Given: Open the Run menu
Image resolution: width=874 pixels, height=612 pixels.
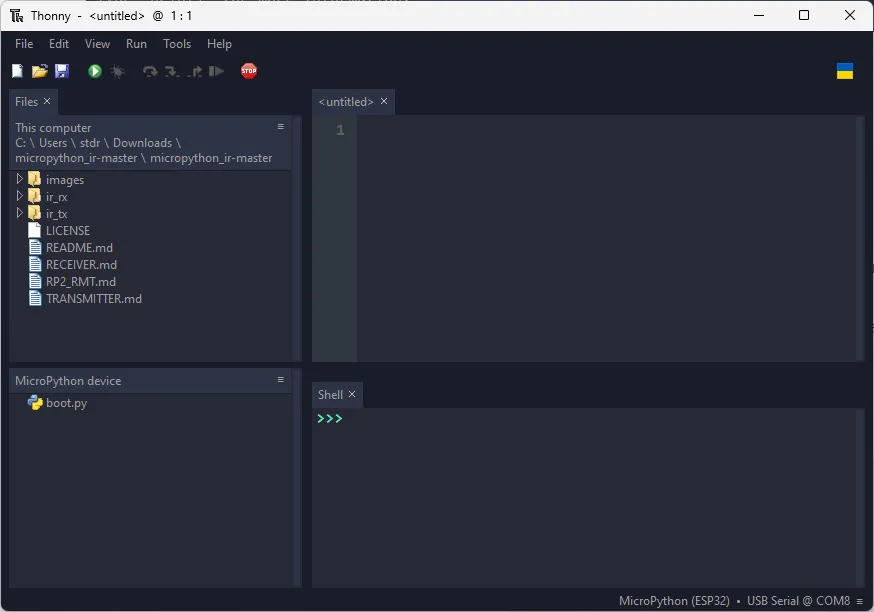Looking at the screenshot, I should pos(136,44).
